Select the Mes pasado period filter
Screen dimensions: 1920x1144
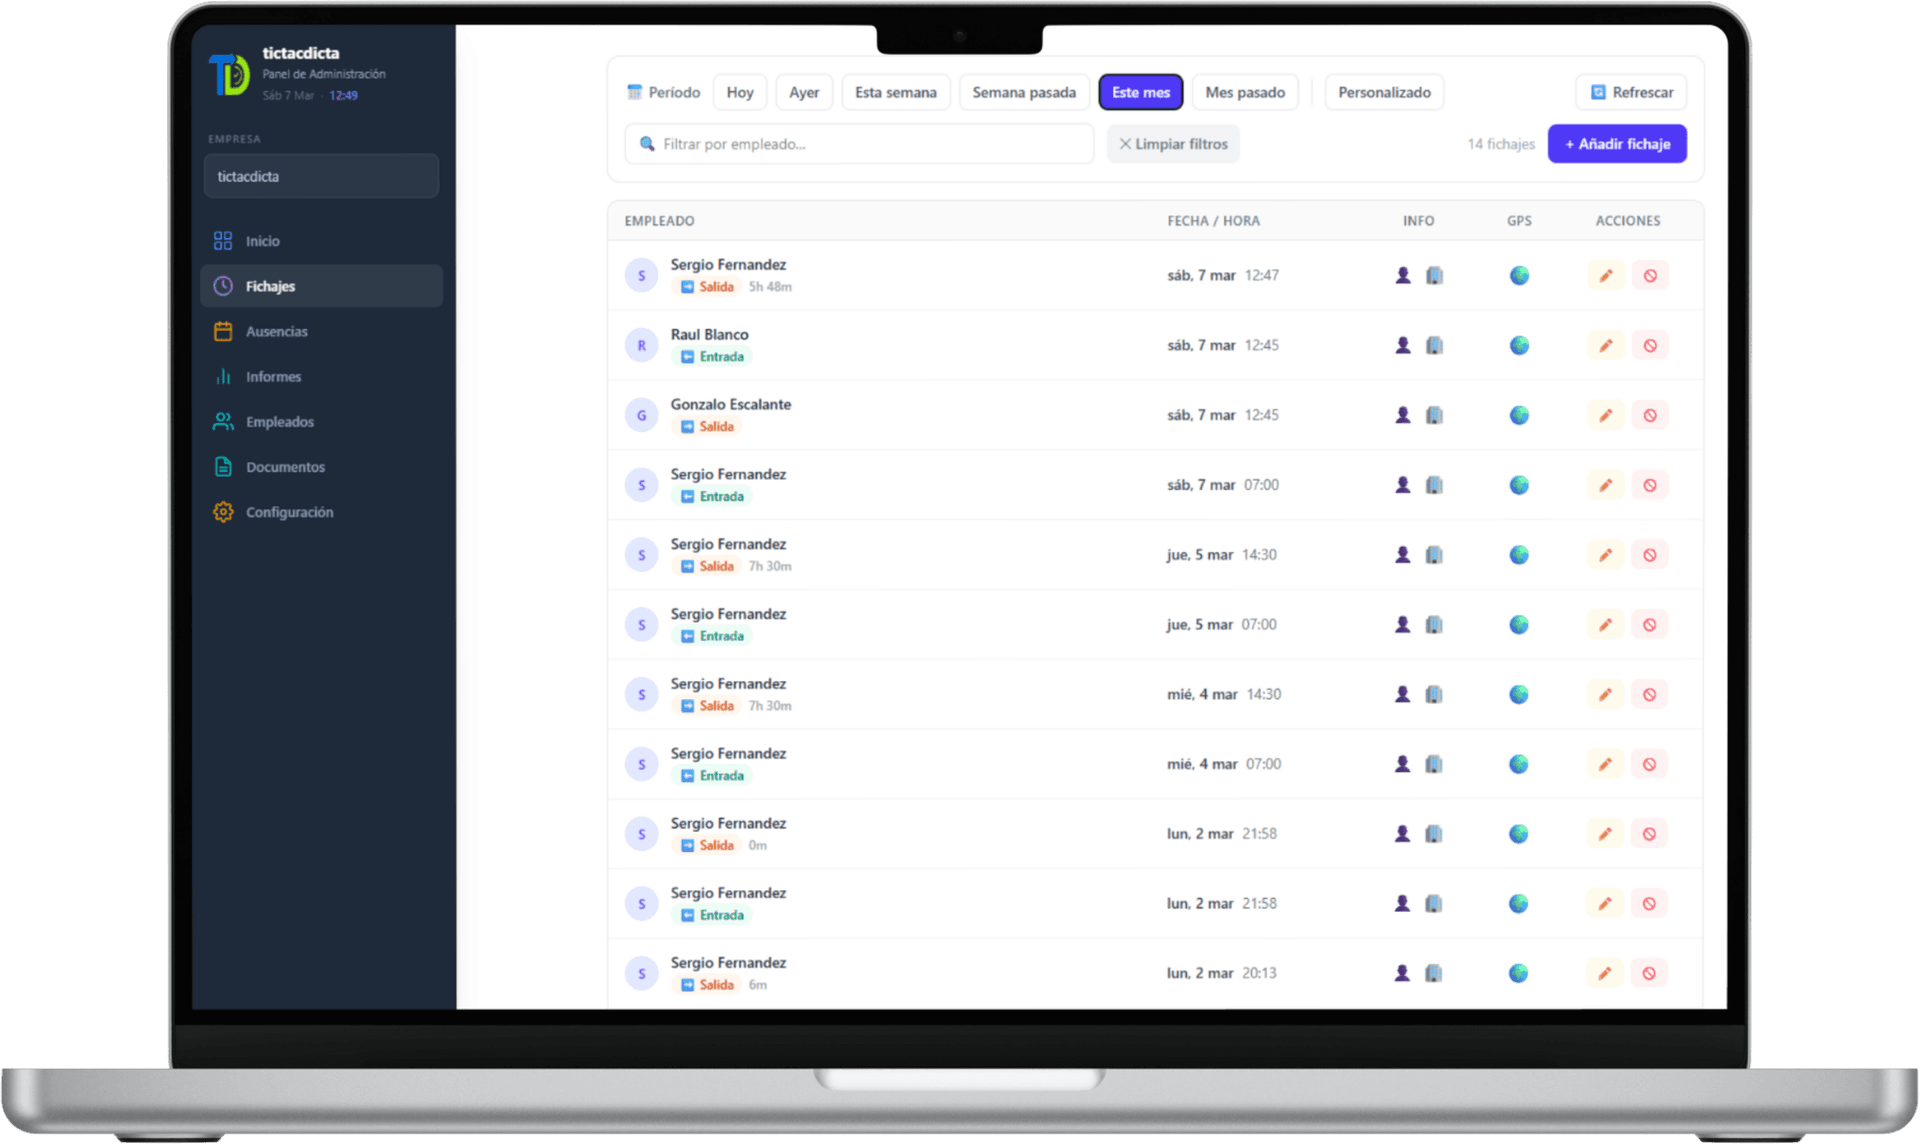pyautogui.click(x=1244, y=92)
